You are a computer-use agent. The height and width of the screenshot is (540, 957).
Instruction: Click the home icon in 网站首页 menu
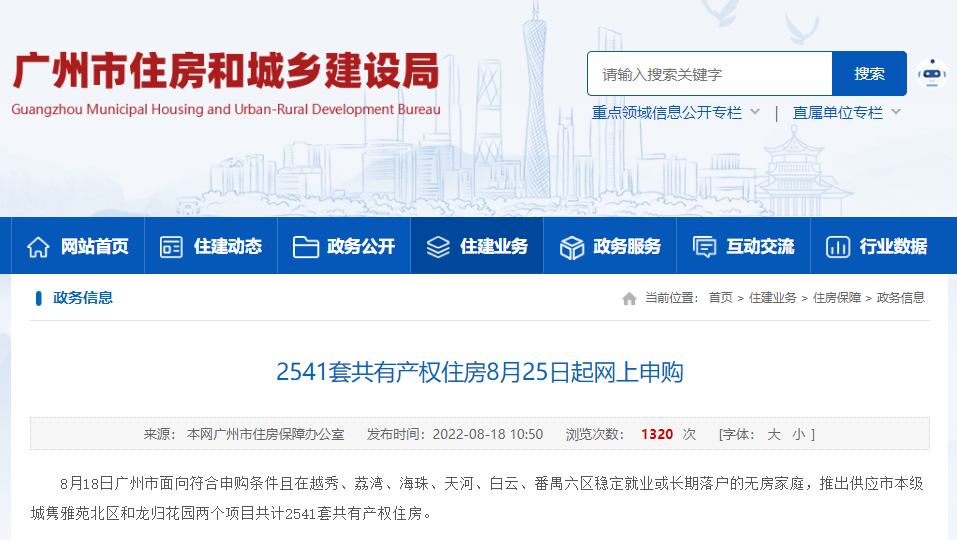(x=38, y=247)
